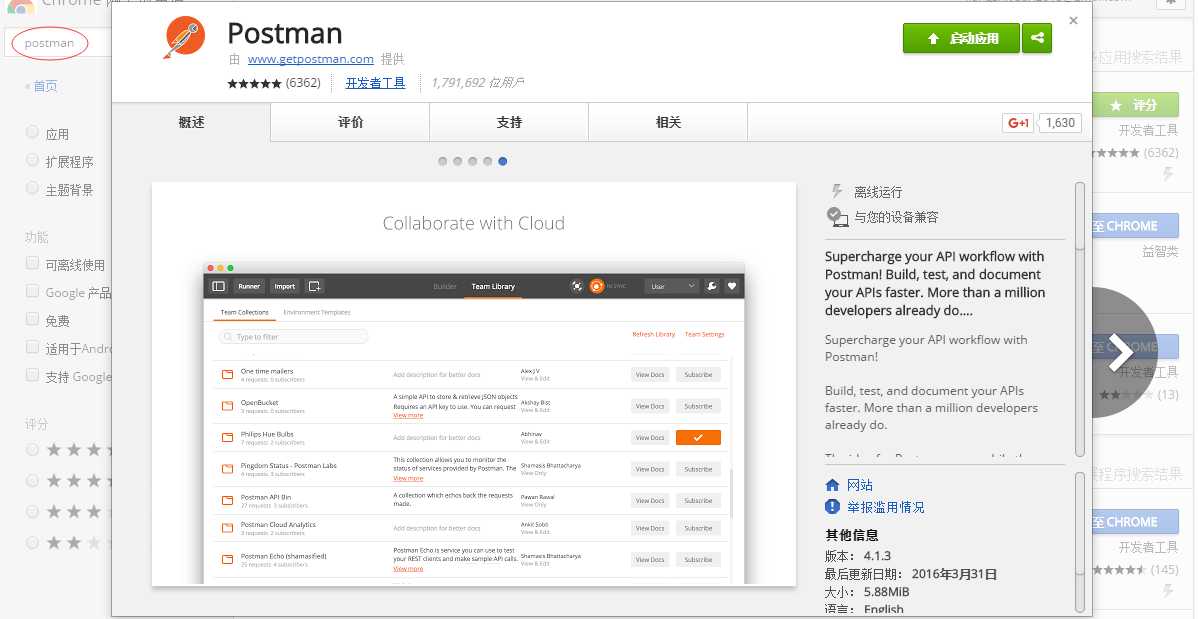The height and width of the screenshot is (619, 1199).
Task: Click the description panel scrollbar
Action: 1080,319
